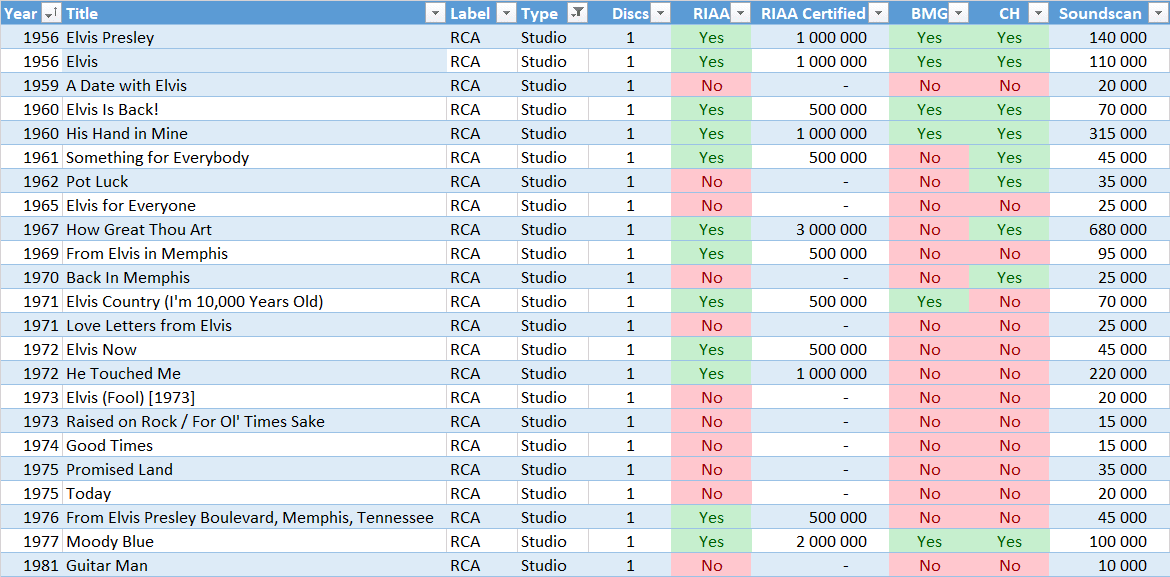Click the Discs '1' cell for Promised Land
Image resolution: width=1170 pixels, height=577 pixels.
point(630,470)
